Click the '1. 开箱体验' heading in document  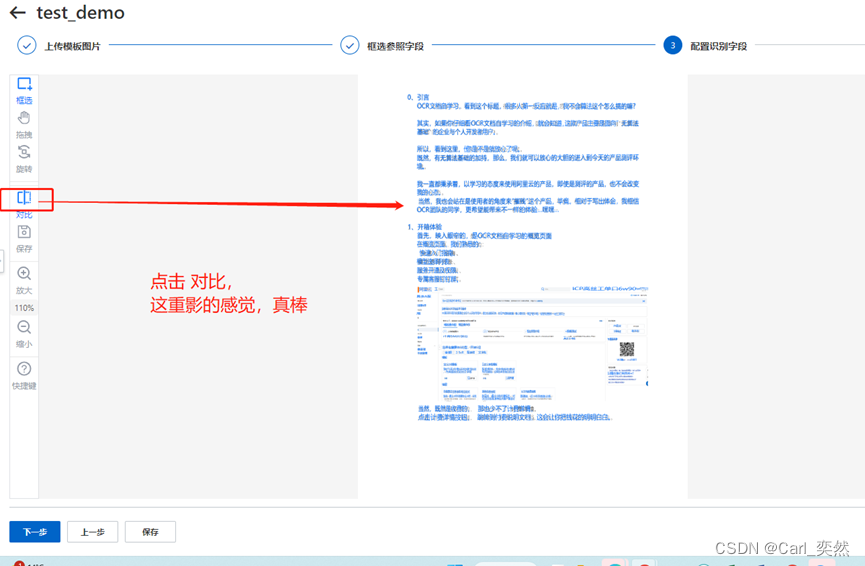425,227
